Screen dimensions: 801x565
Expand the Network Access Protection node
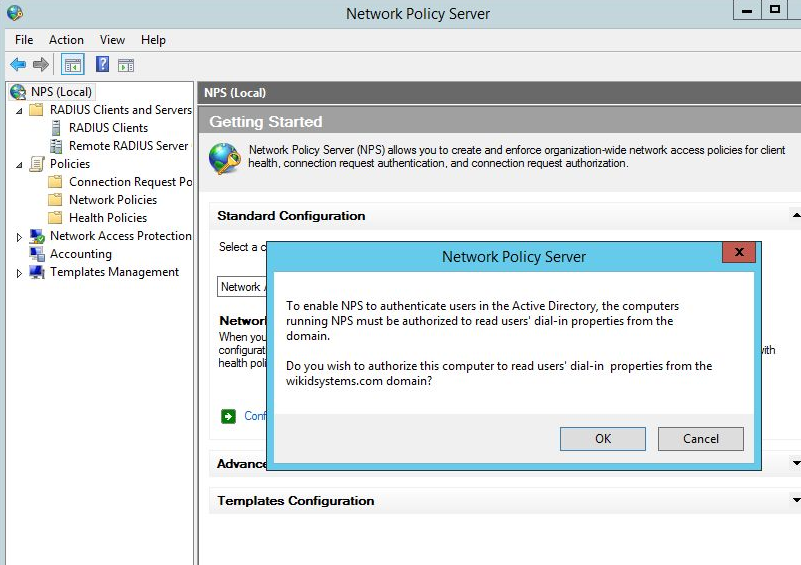coord(19,237)
